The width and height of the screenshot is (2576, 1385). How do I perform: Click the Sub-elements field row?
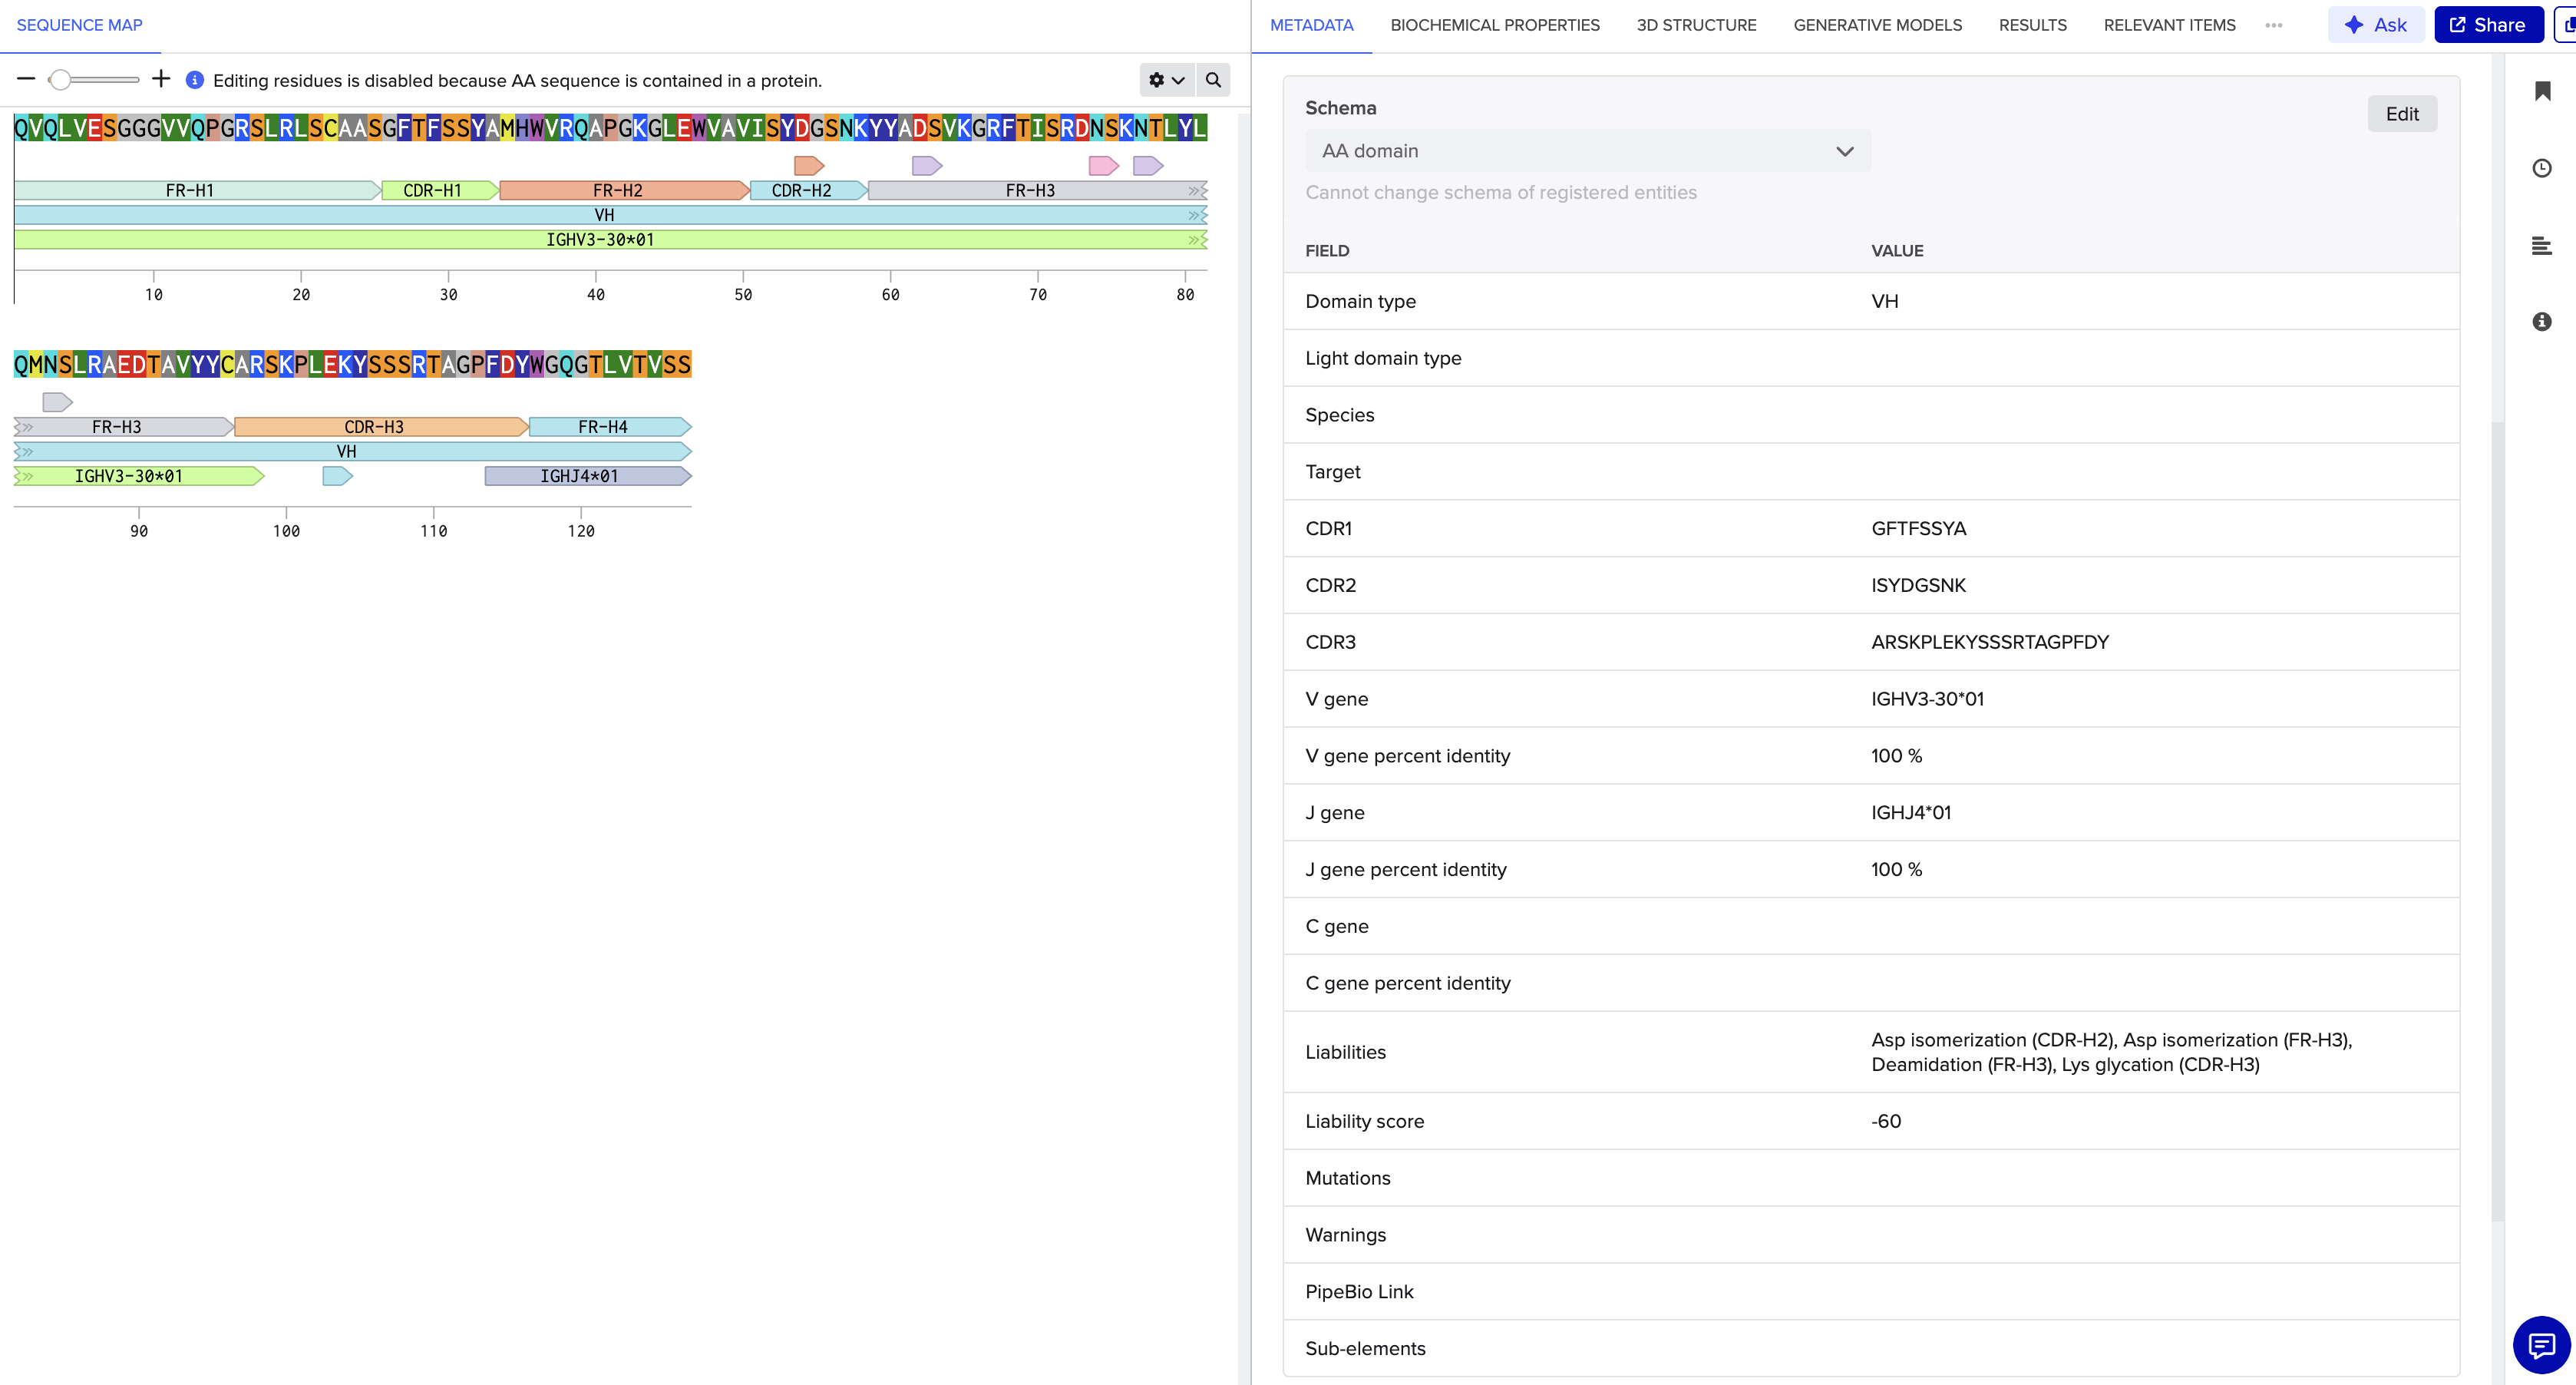click(1870, 1348)
